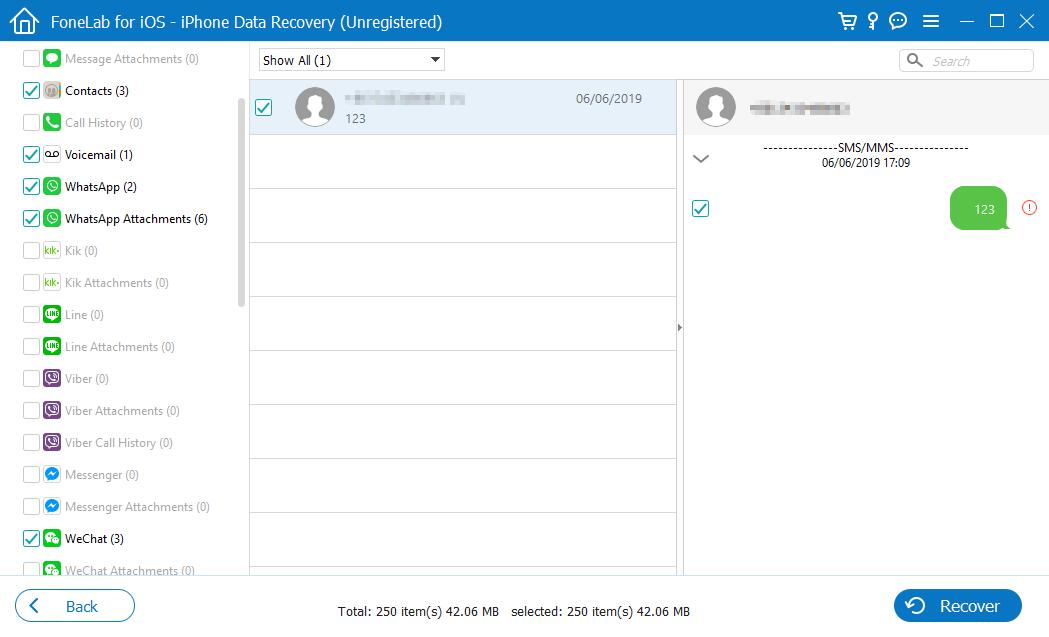The image size is (1049, 637).
Task: Close the FoneLab window
Action: [x=1027, y=21]
